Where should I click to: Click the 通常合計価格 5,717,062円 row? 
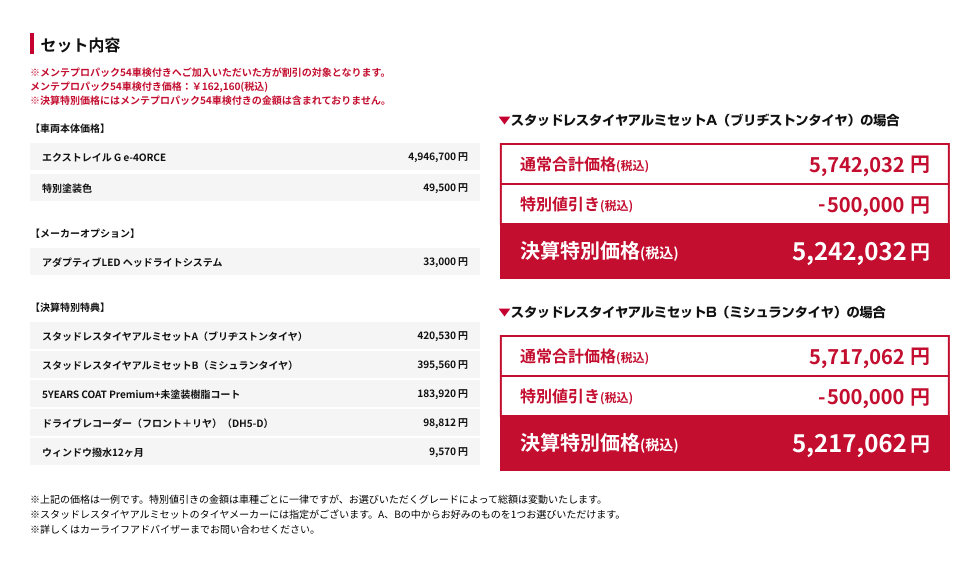pos(725,356)
